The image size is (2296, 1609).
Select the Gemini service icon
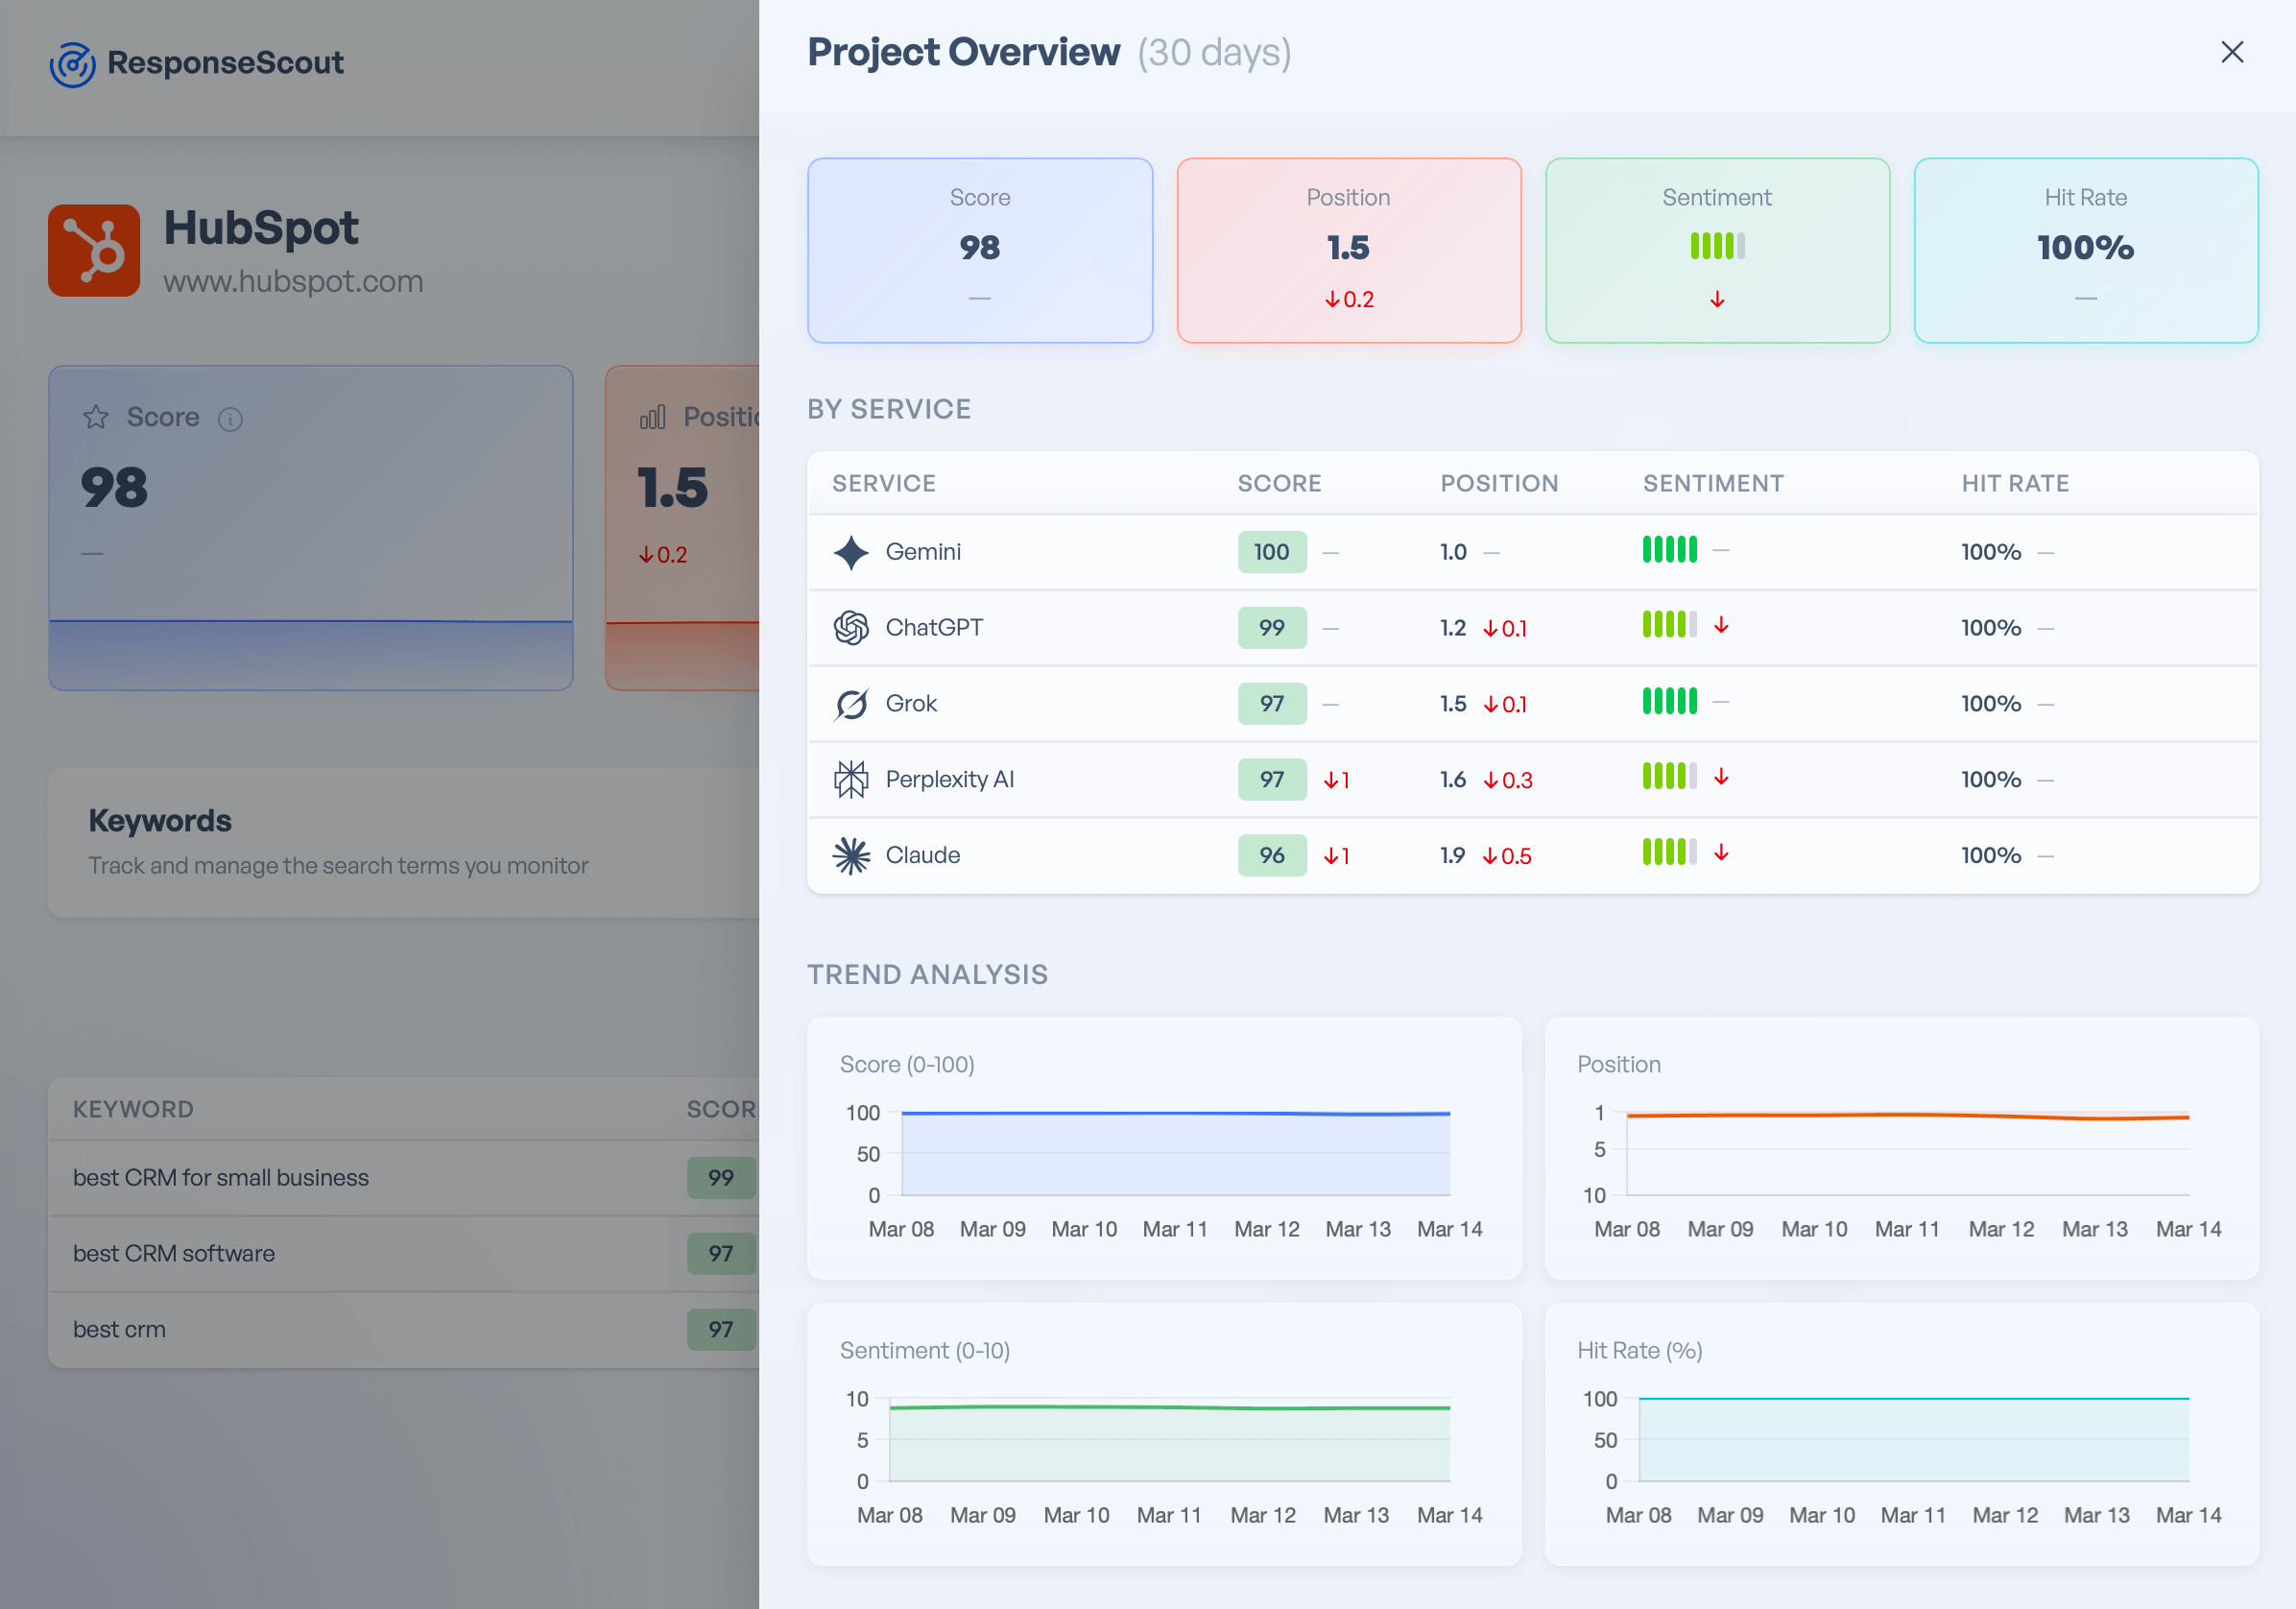850,551
